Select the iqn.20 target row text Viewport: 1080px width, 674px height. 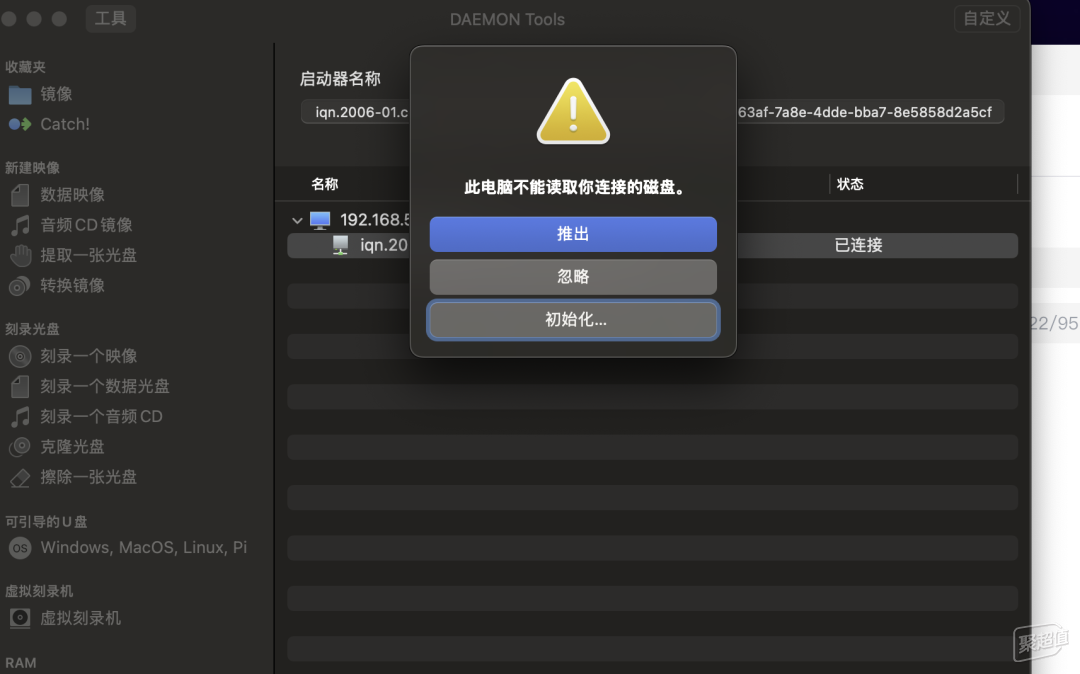coord(384,245)
